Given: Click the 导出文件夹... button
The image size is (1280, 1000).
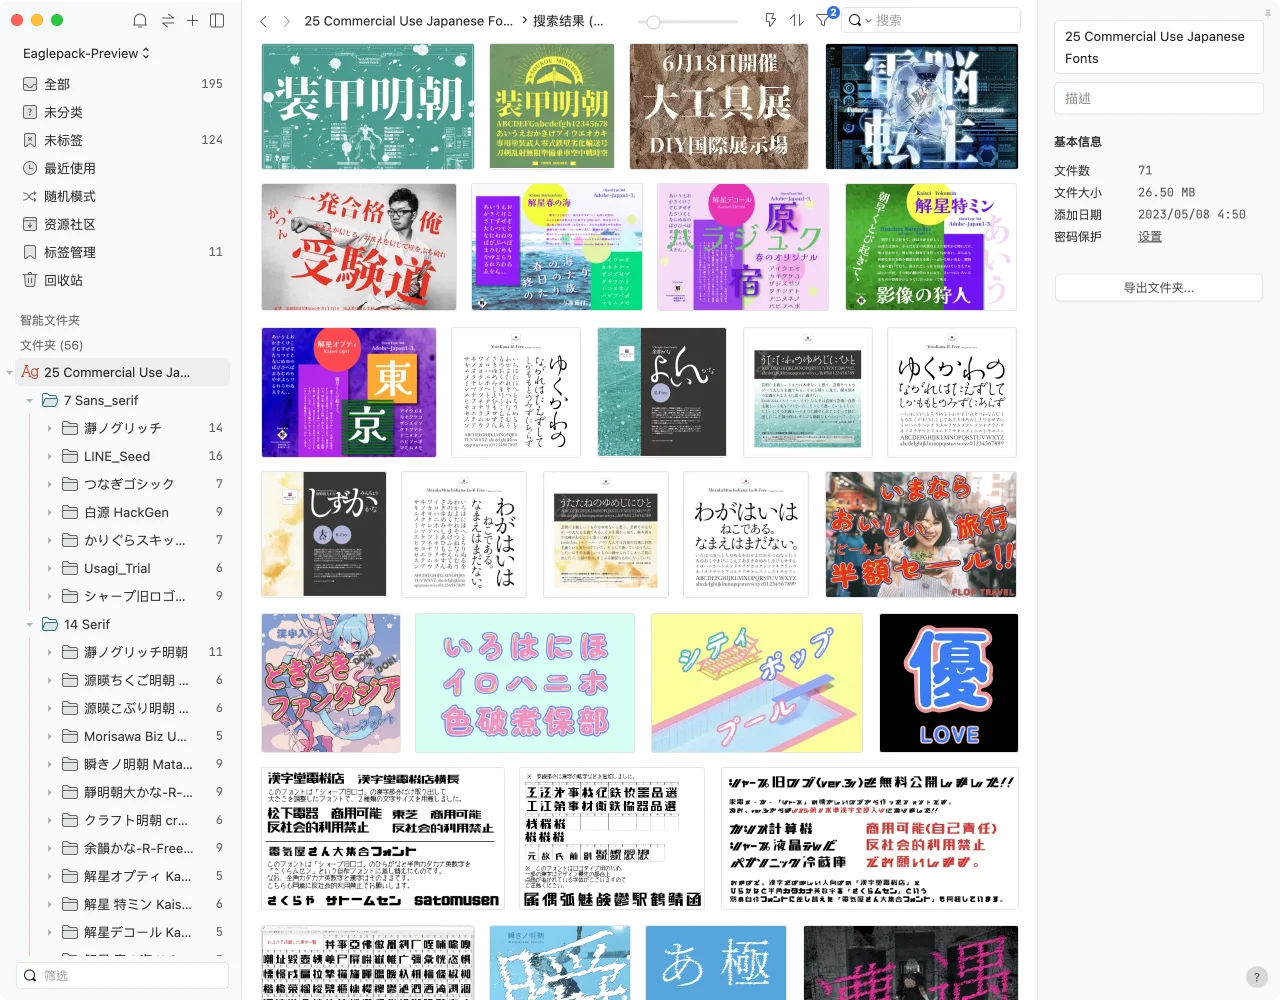Looking at the screenshot, I should point(1158,288).
